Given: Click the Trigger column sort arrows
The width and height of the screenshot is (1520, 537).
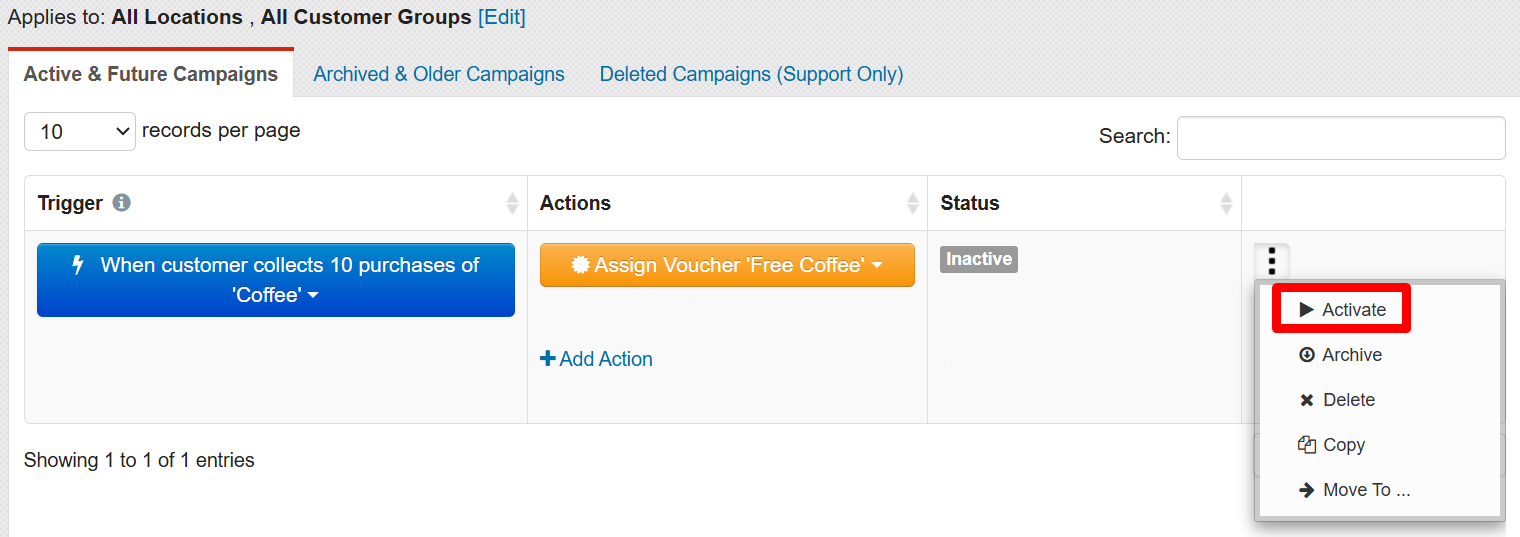Looking at the screenshot, I should (x=513, y=203).
